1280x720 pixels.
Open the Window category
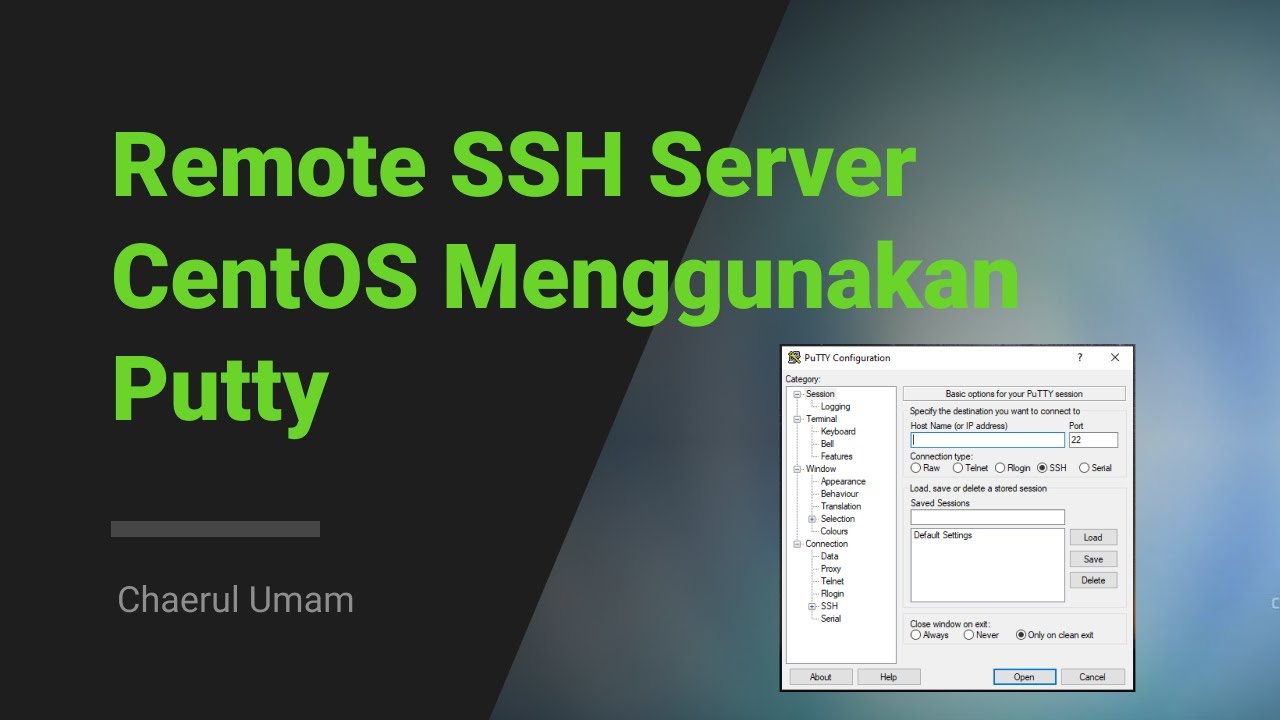click(x=821, y=469)
